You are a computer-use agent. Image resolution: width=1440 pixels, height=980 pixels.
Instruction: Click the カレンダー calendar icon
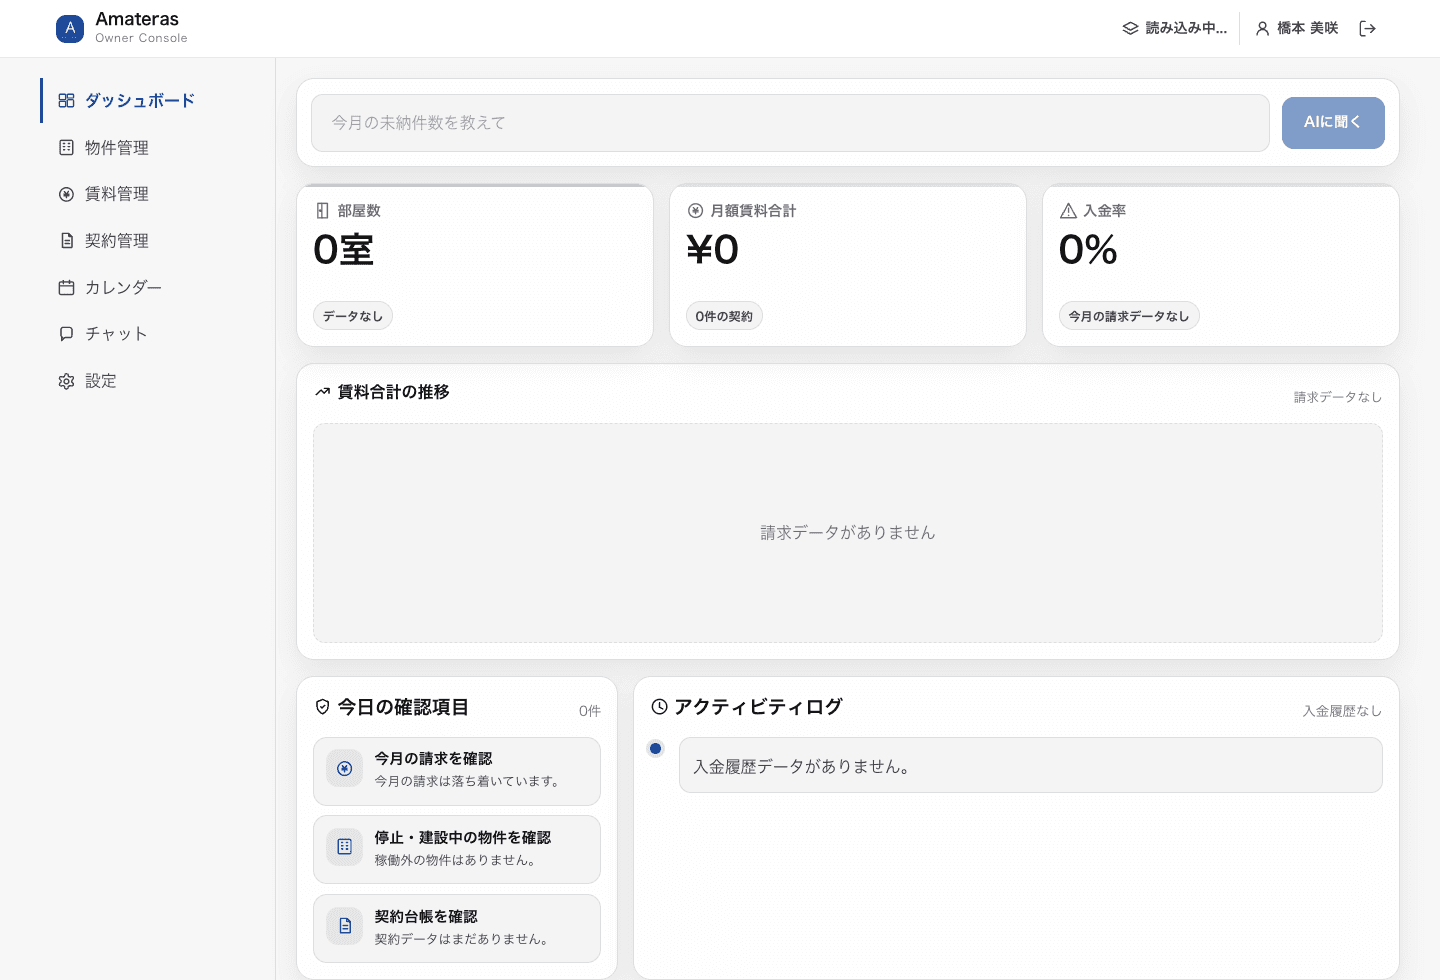[x=66, y=288]
